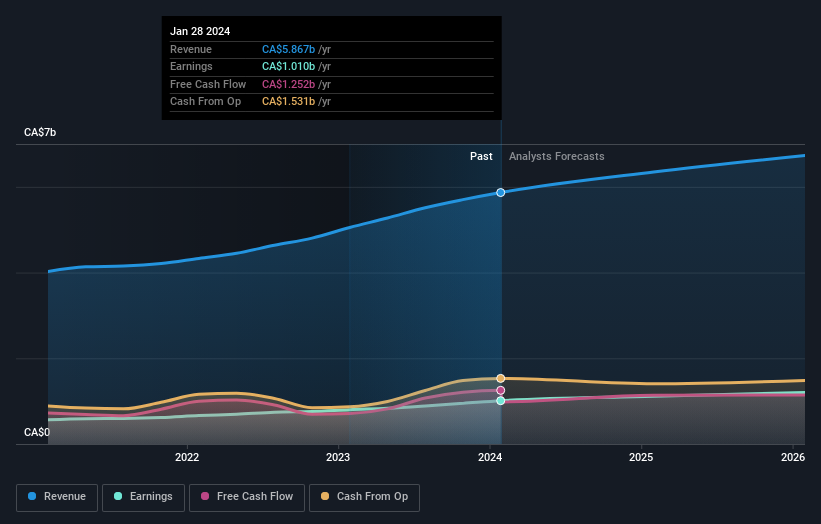Click the 2022 x-axis label
Image resolution: width=821 pixels, height=524 pixels.
[187, 458]
